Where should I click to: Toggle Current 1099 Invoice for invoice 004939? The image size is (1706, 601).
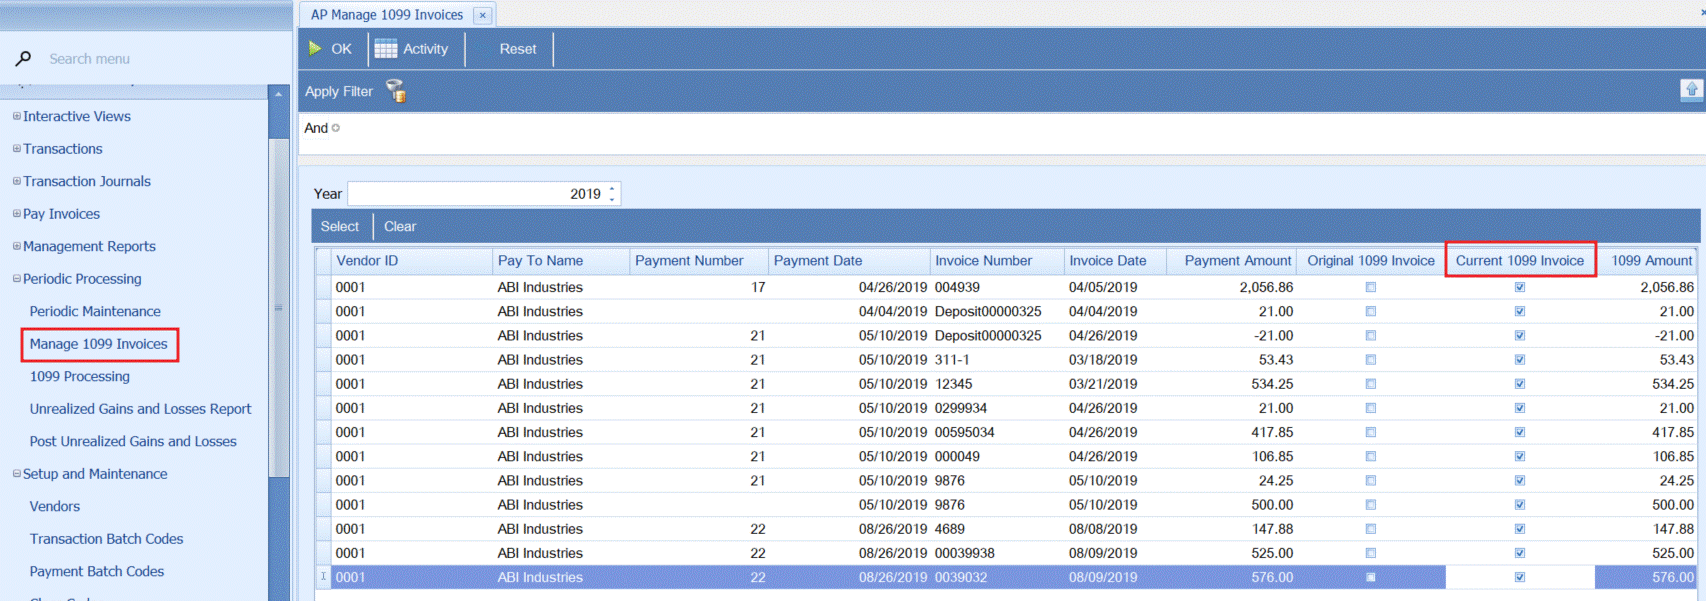click(x=1520, y=287)
